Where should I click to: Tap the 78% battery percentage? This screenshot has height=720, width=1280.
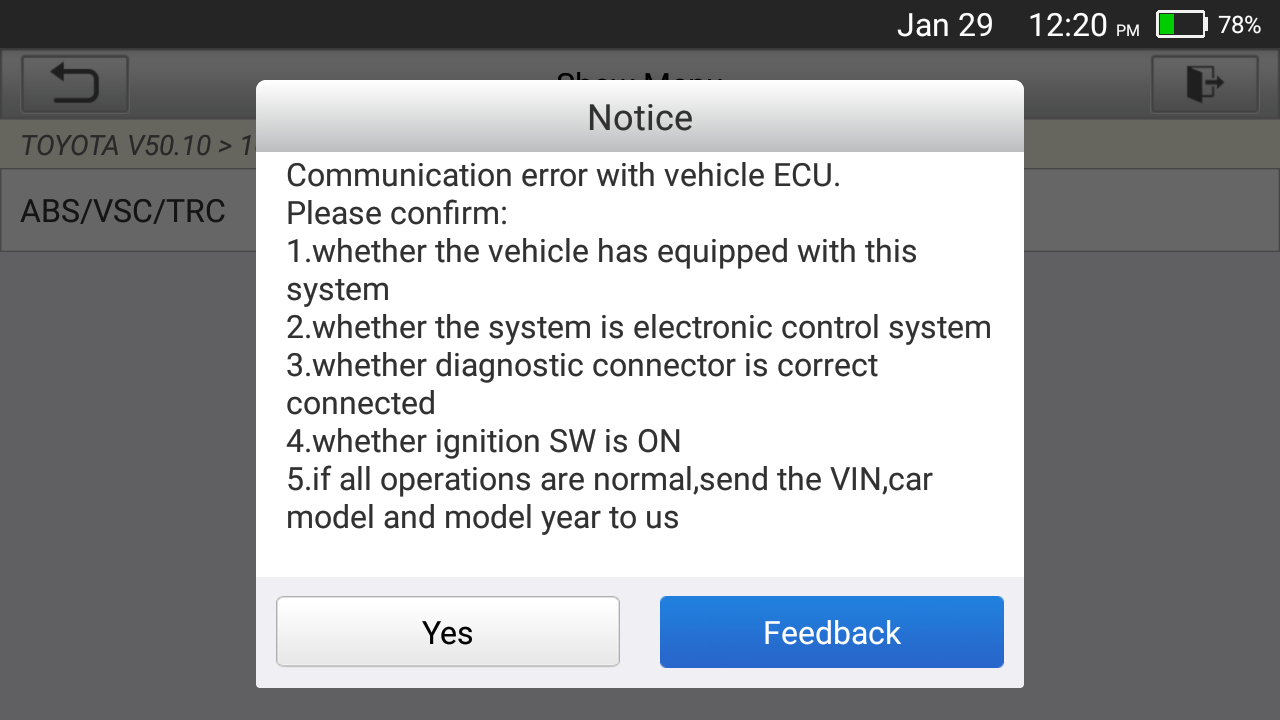(1240, 26)
